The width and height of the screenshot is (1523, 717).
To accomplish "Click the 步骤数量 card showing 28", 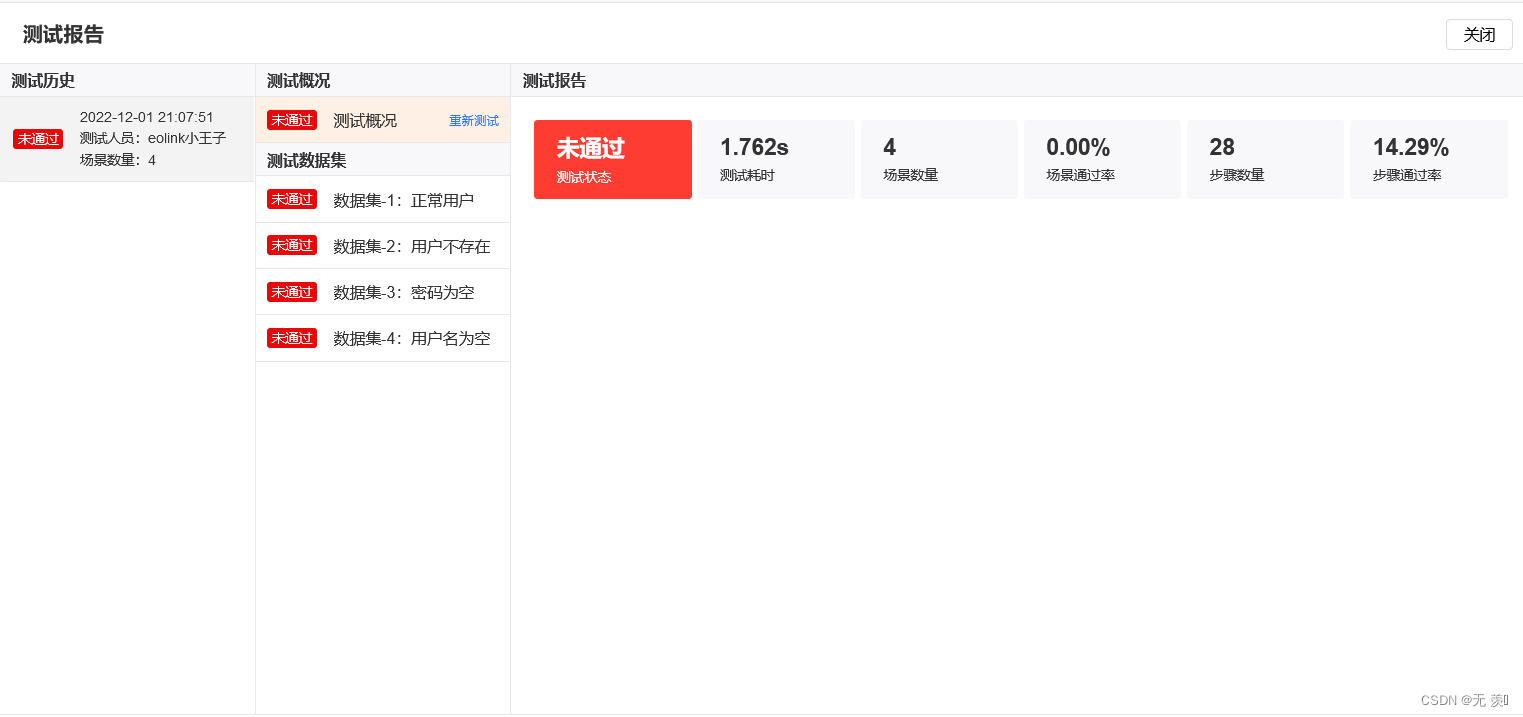I will [x=1265, y=159].
